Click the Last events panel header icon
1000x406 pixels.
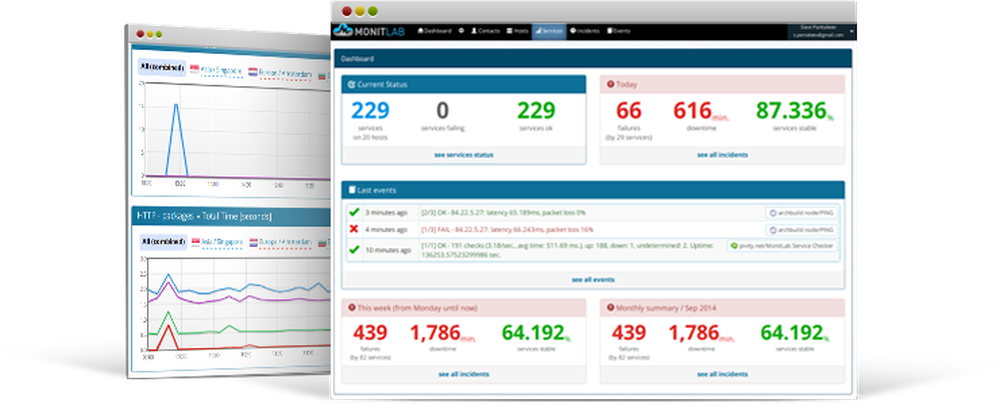click(351, 190)
